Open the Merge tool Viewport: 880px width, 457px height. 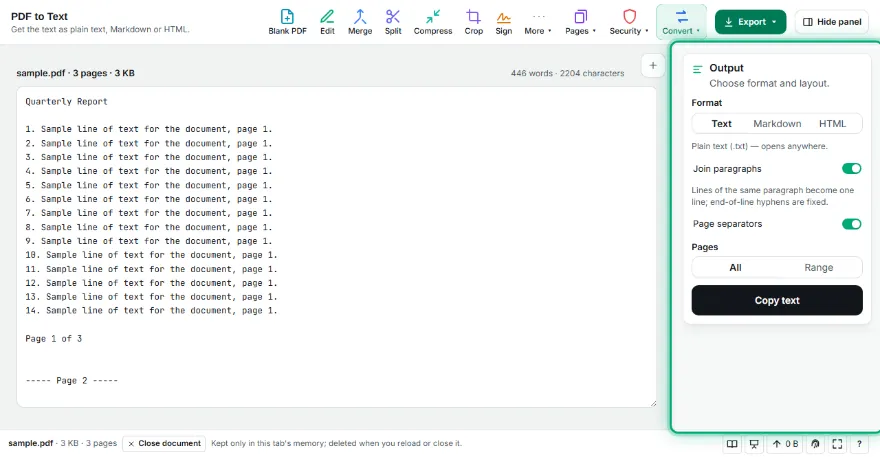click(x=360, y=22)
